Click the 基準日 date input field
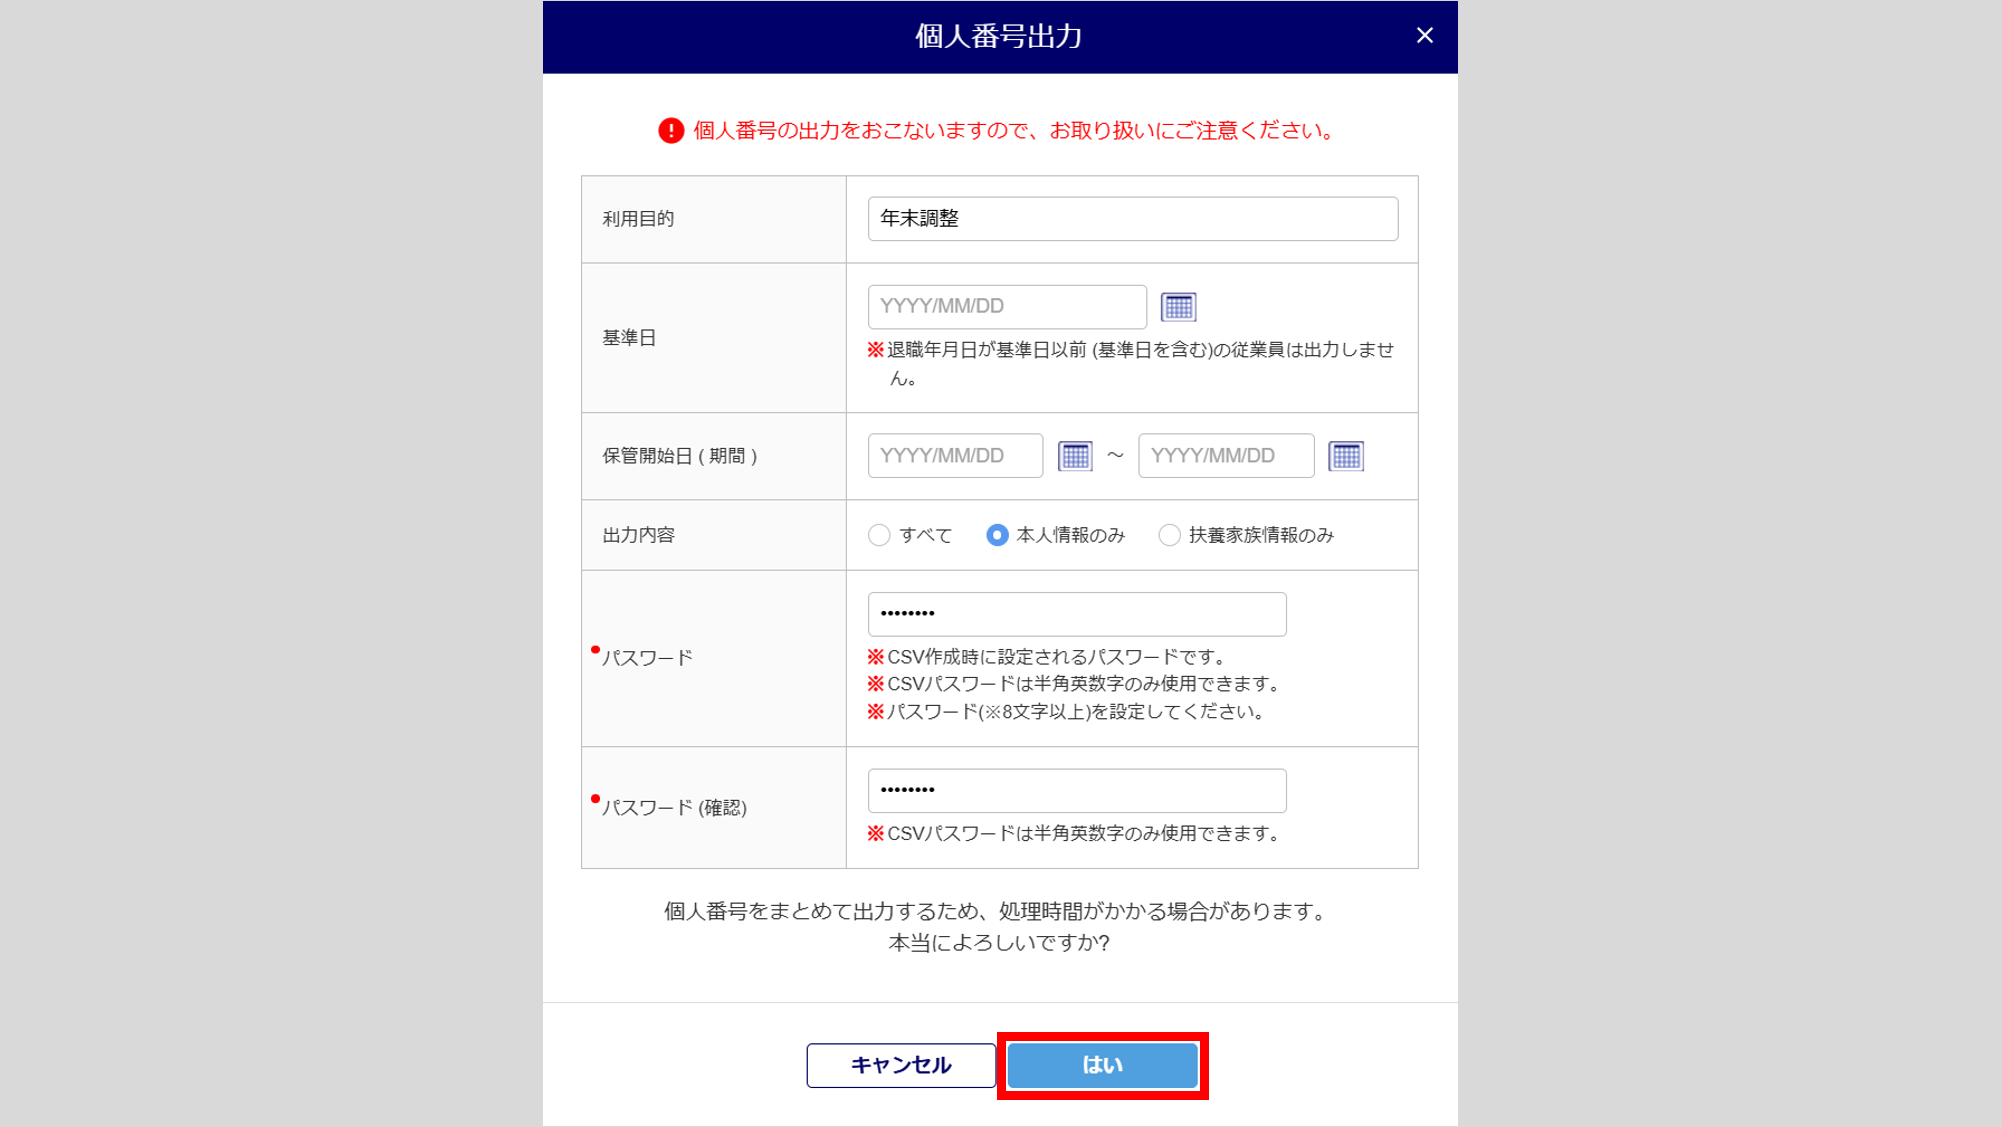This screenshot has height=1127, width=2002. [x=1006, y=307]
